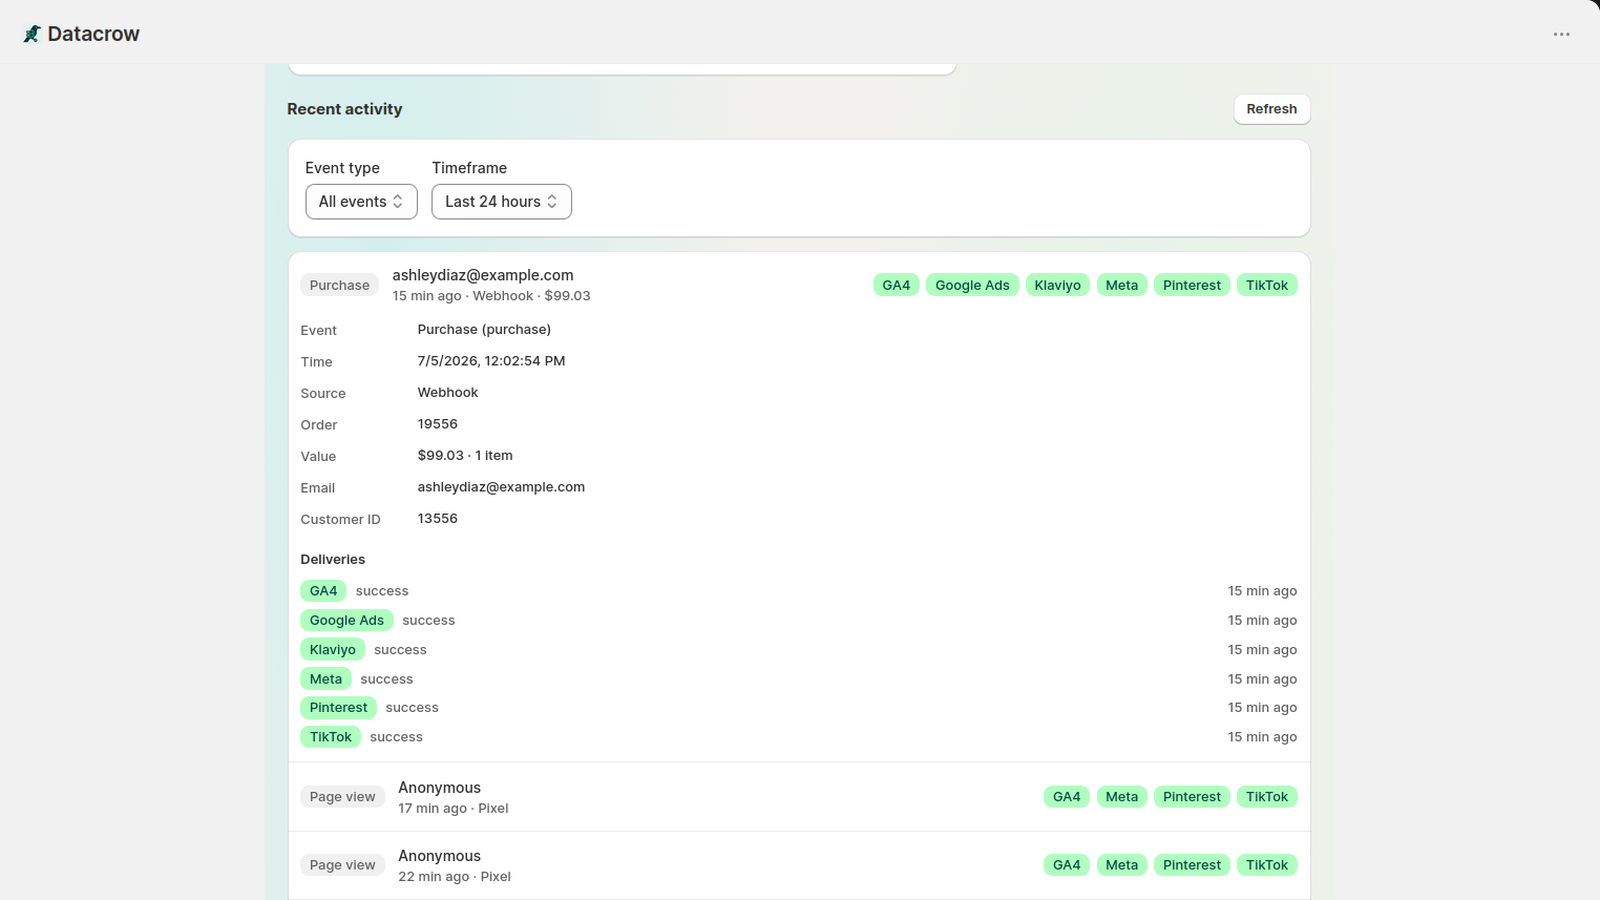The width and height of the screenshot is (1600, 900).
Task: Click the "Purchase (purchase)" event value
Action: [x=484, y=329]
